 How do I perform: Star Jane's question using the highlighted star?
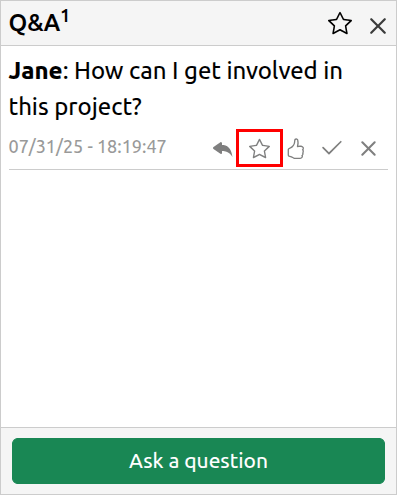coord(259,149)
